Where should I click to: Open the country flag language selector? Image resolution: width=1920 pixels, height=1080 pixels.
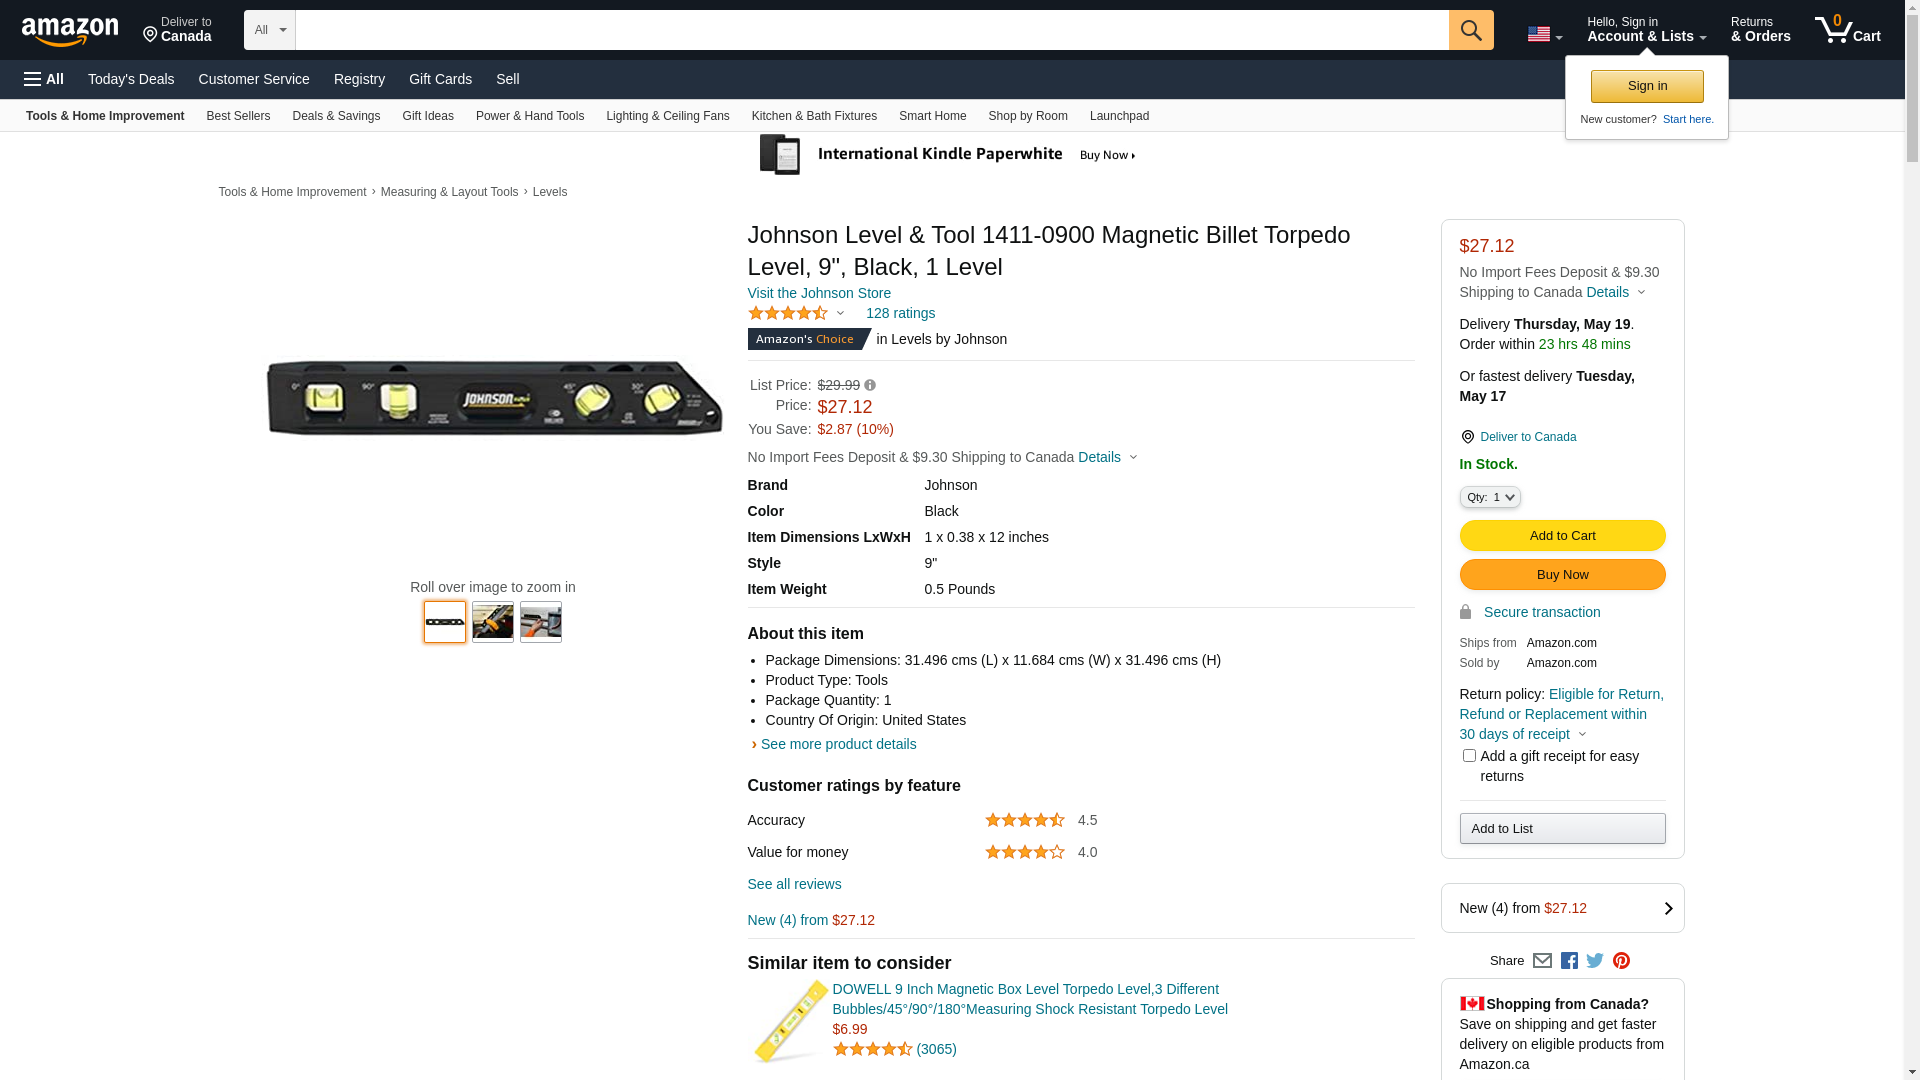tap(1544, 34)
